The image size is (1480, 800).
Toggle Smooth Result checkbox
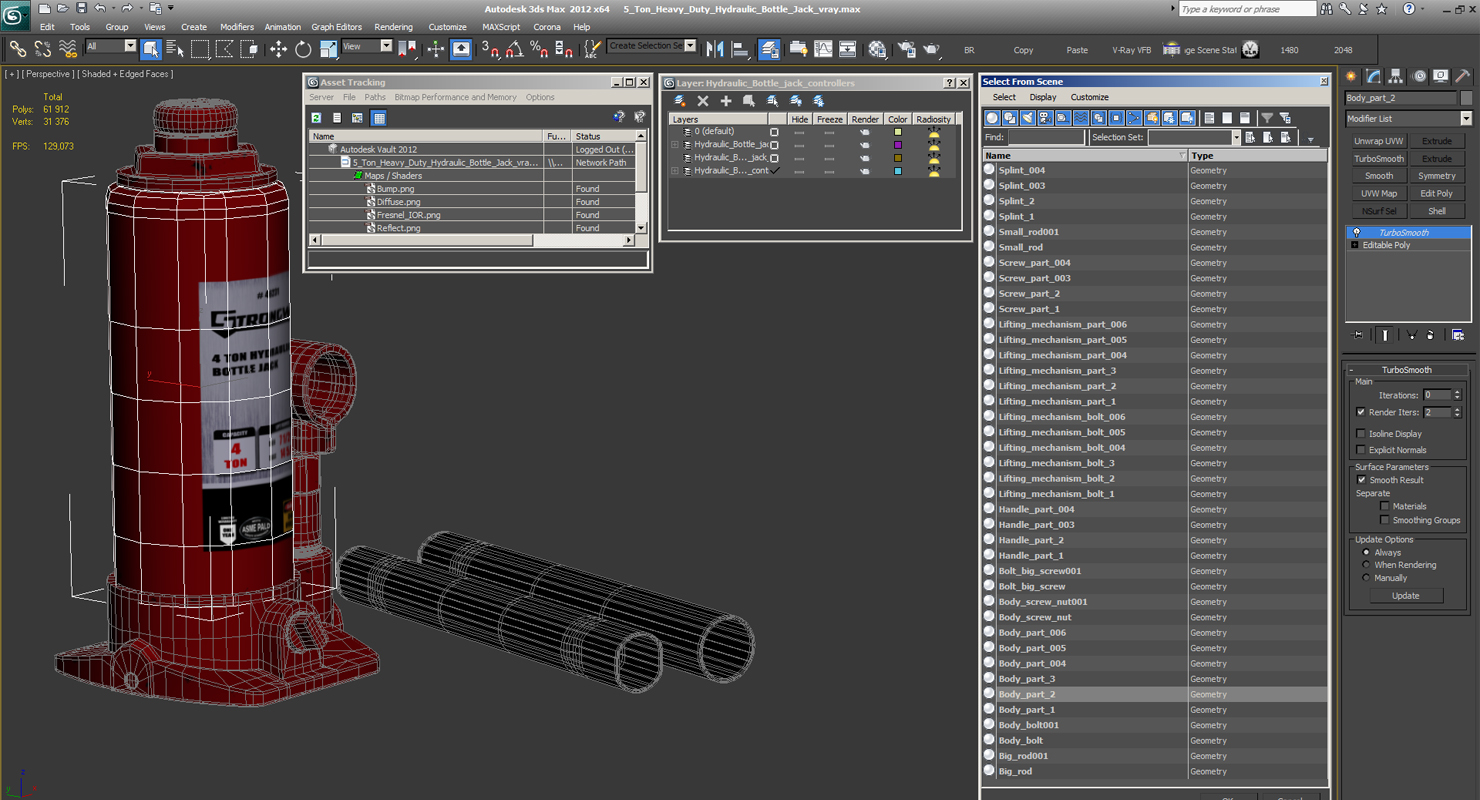[x=1361, y=480]
